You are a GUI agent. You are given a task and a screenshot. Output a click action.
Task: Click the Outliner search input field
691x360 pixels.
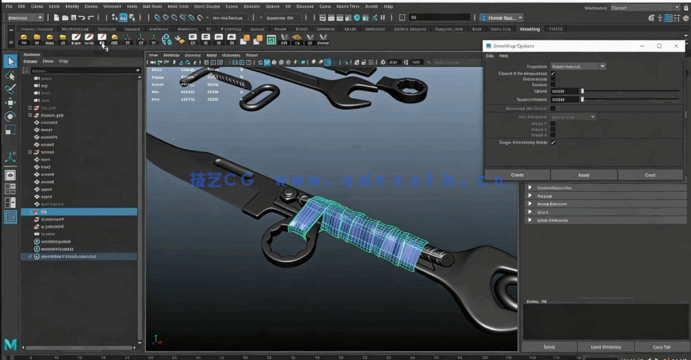82,71
